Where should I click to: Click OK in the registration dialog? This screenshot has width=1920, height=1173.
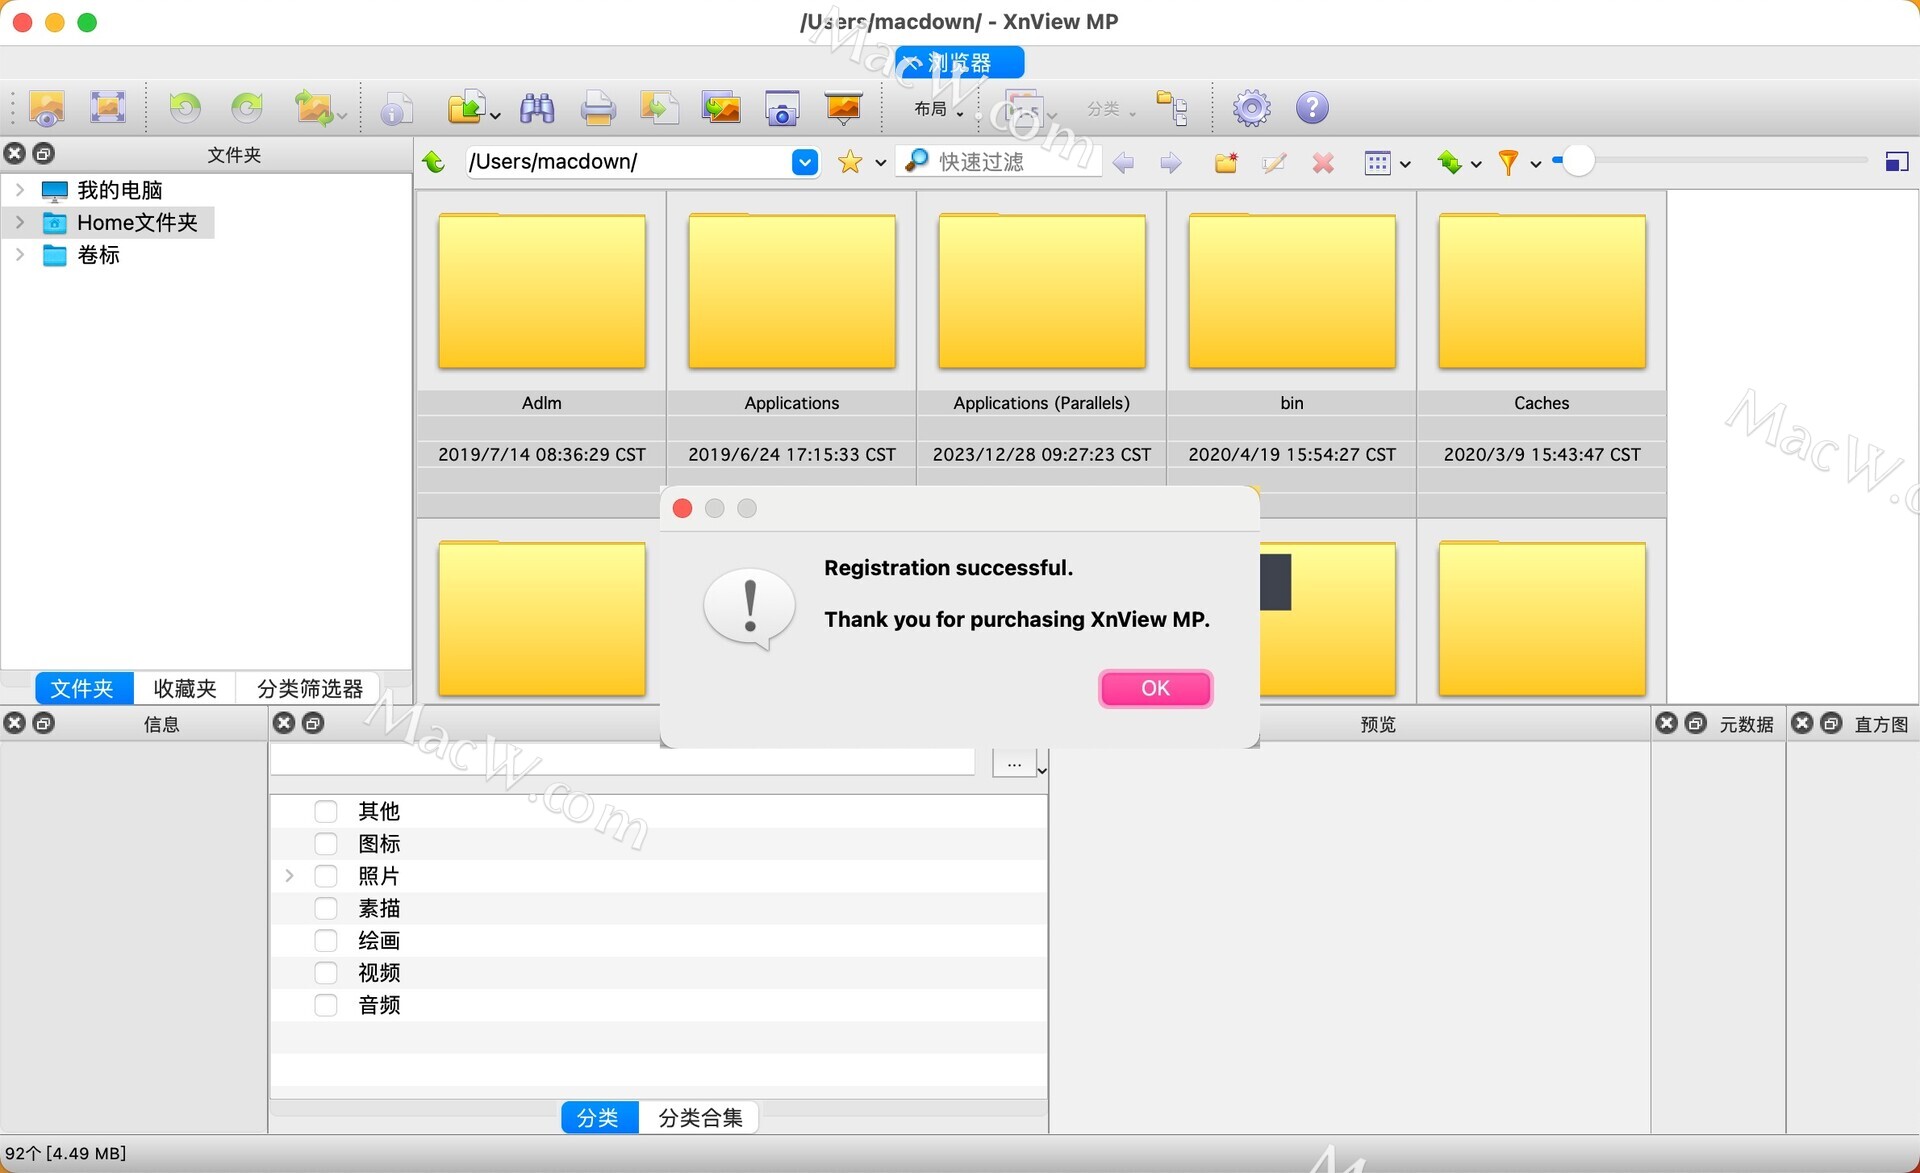(1155, 688)
